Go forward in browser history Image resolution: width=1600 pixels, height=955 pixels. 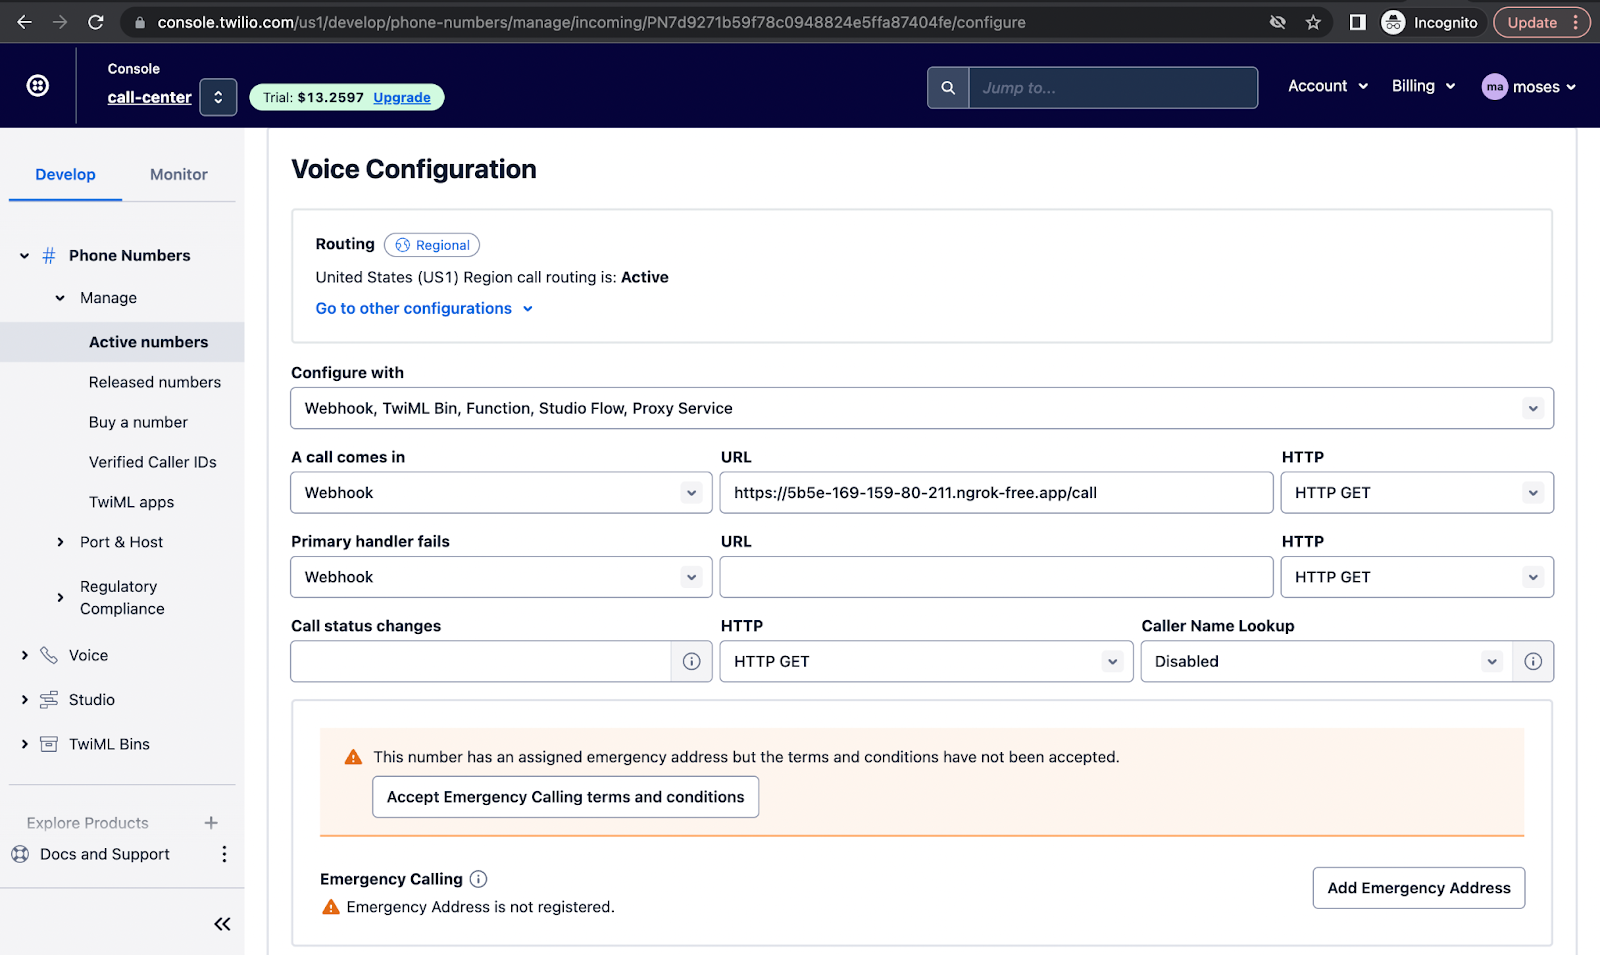coord(60,22)
